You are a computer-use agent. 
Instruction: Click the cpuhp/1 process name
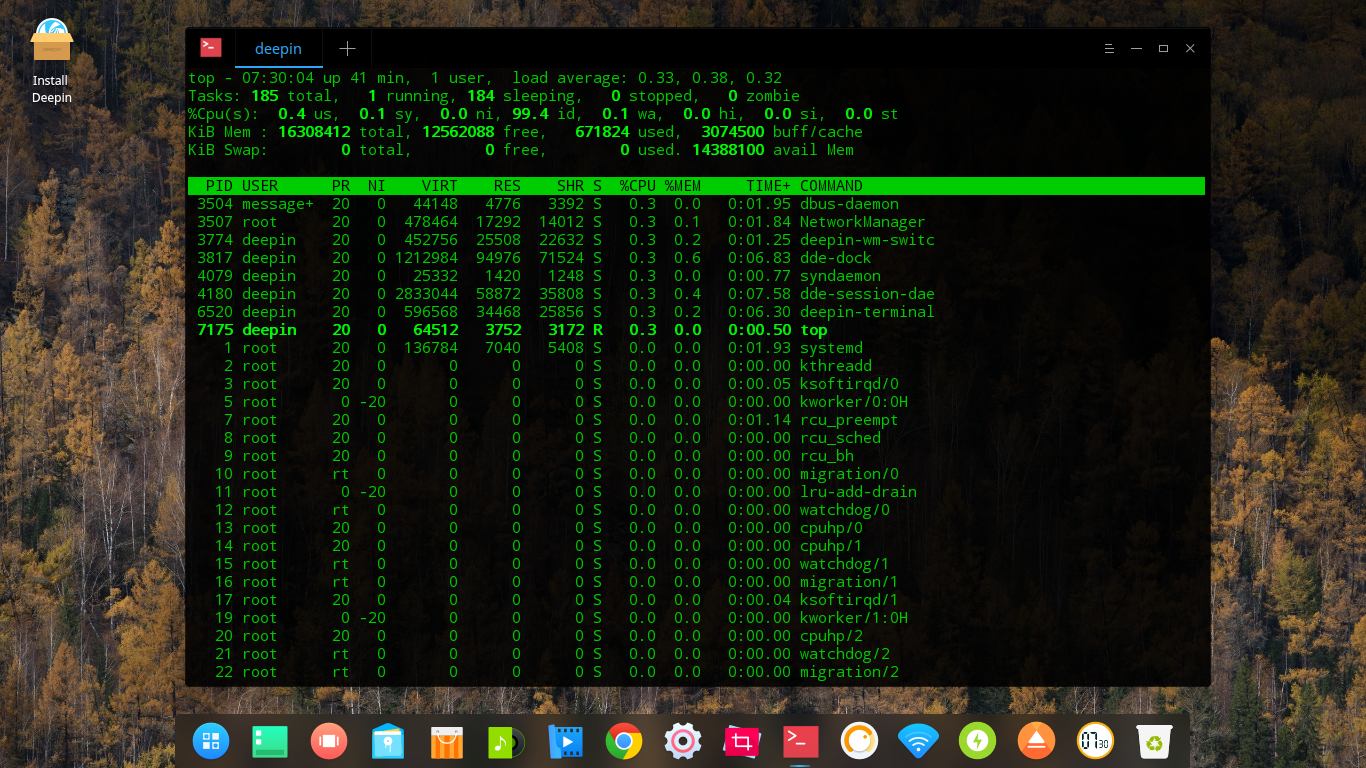(831, 546)
